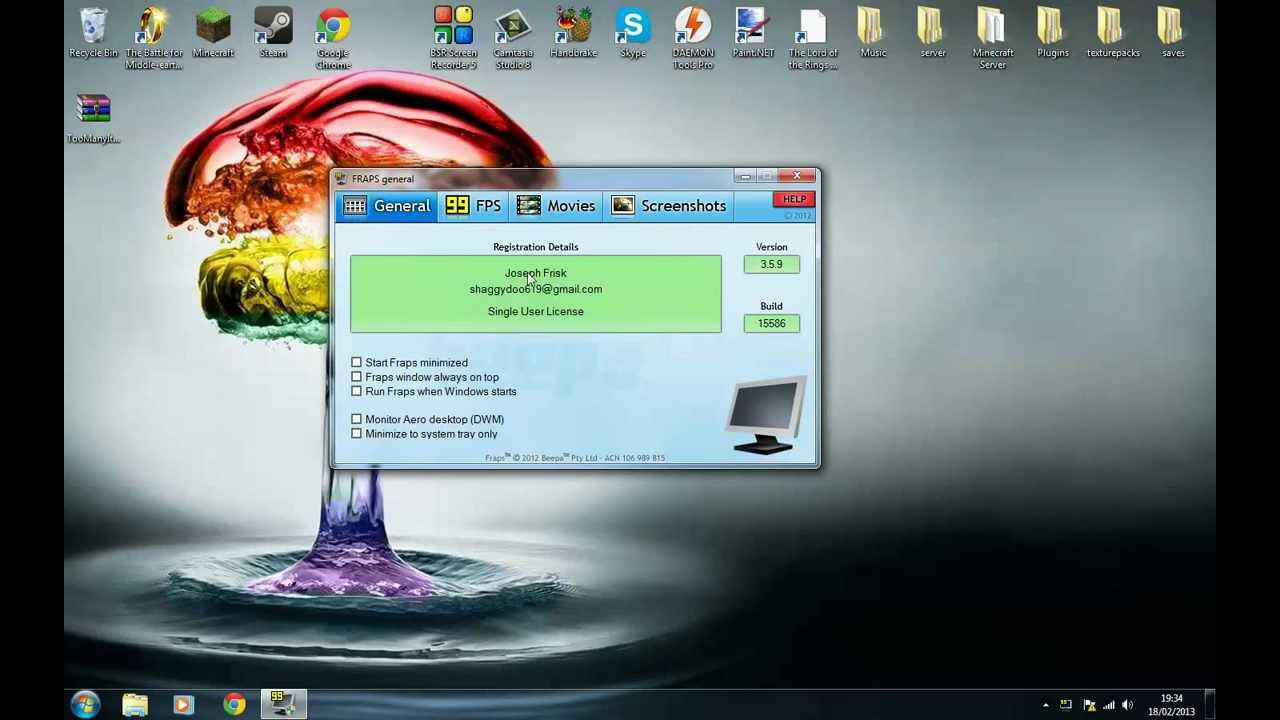Select the TooManyItems archive icon

click(93, 118)
